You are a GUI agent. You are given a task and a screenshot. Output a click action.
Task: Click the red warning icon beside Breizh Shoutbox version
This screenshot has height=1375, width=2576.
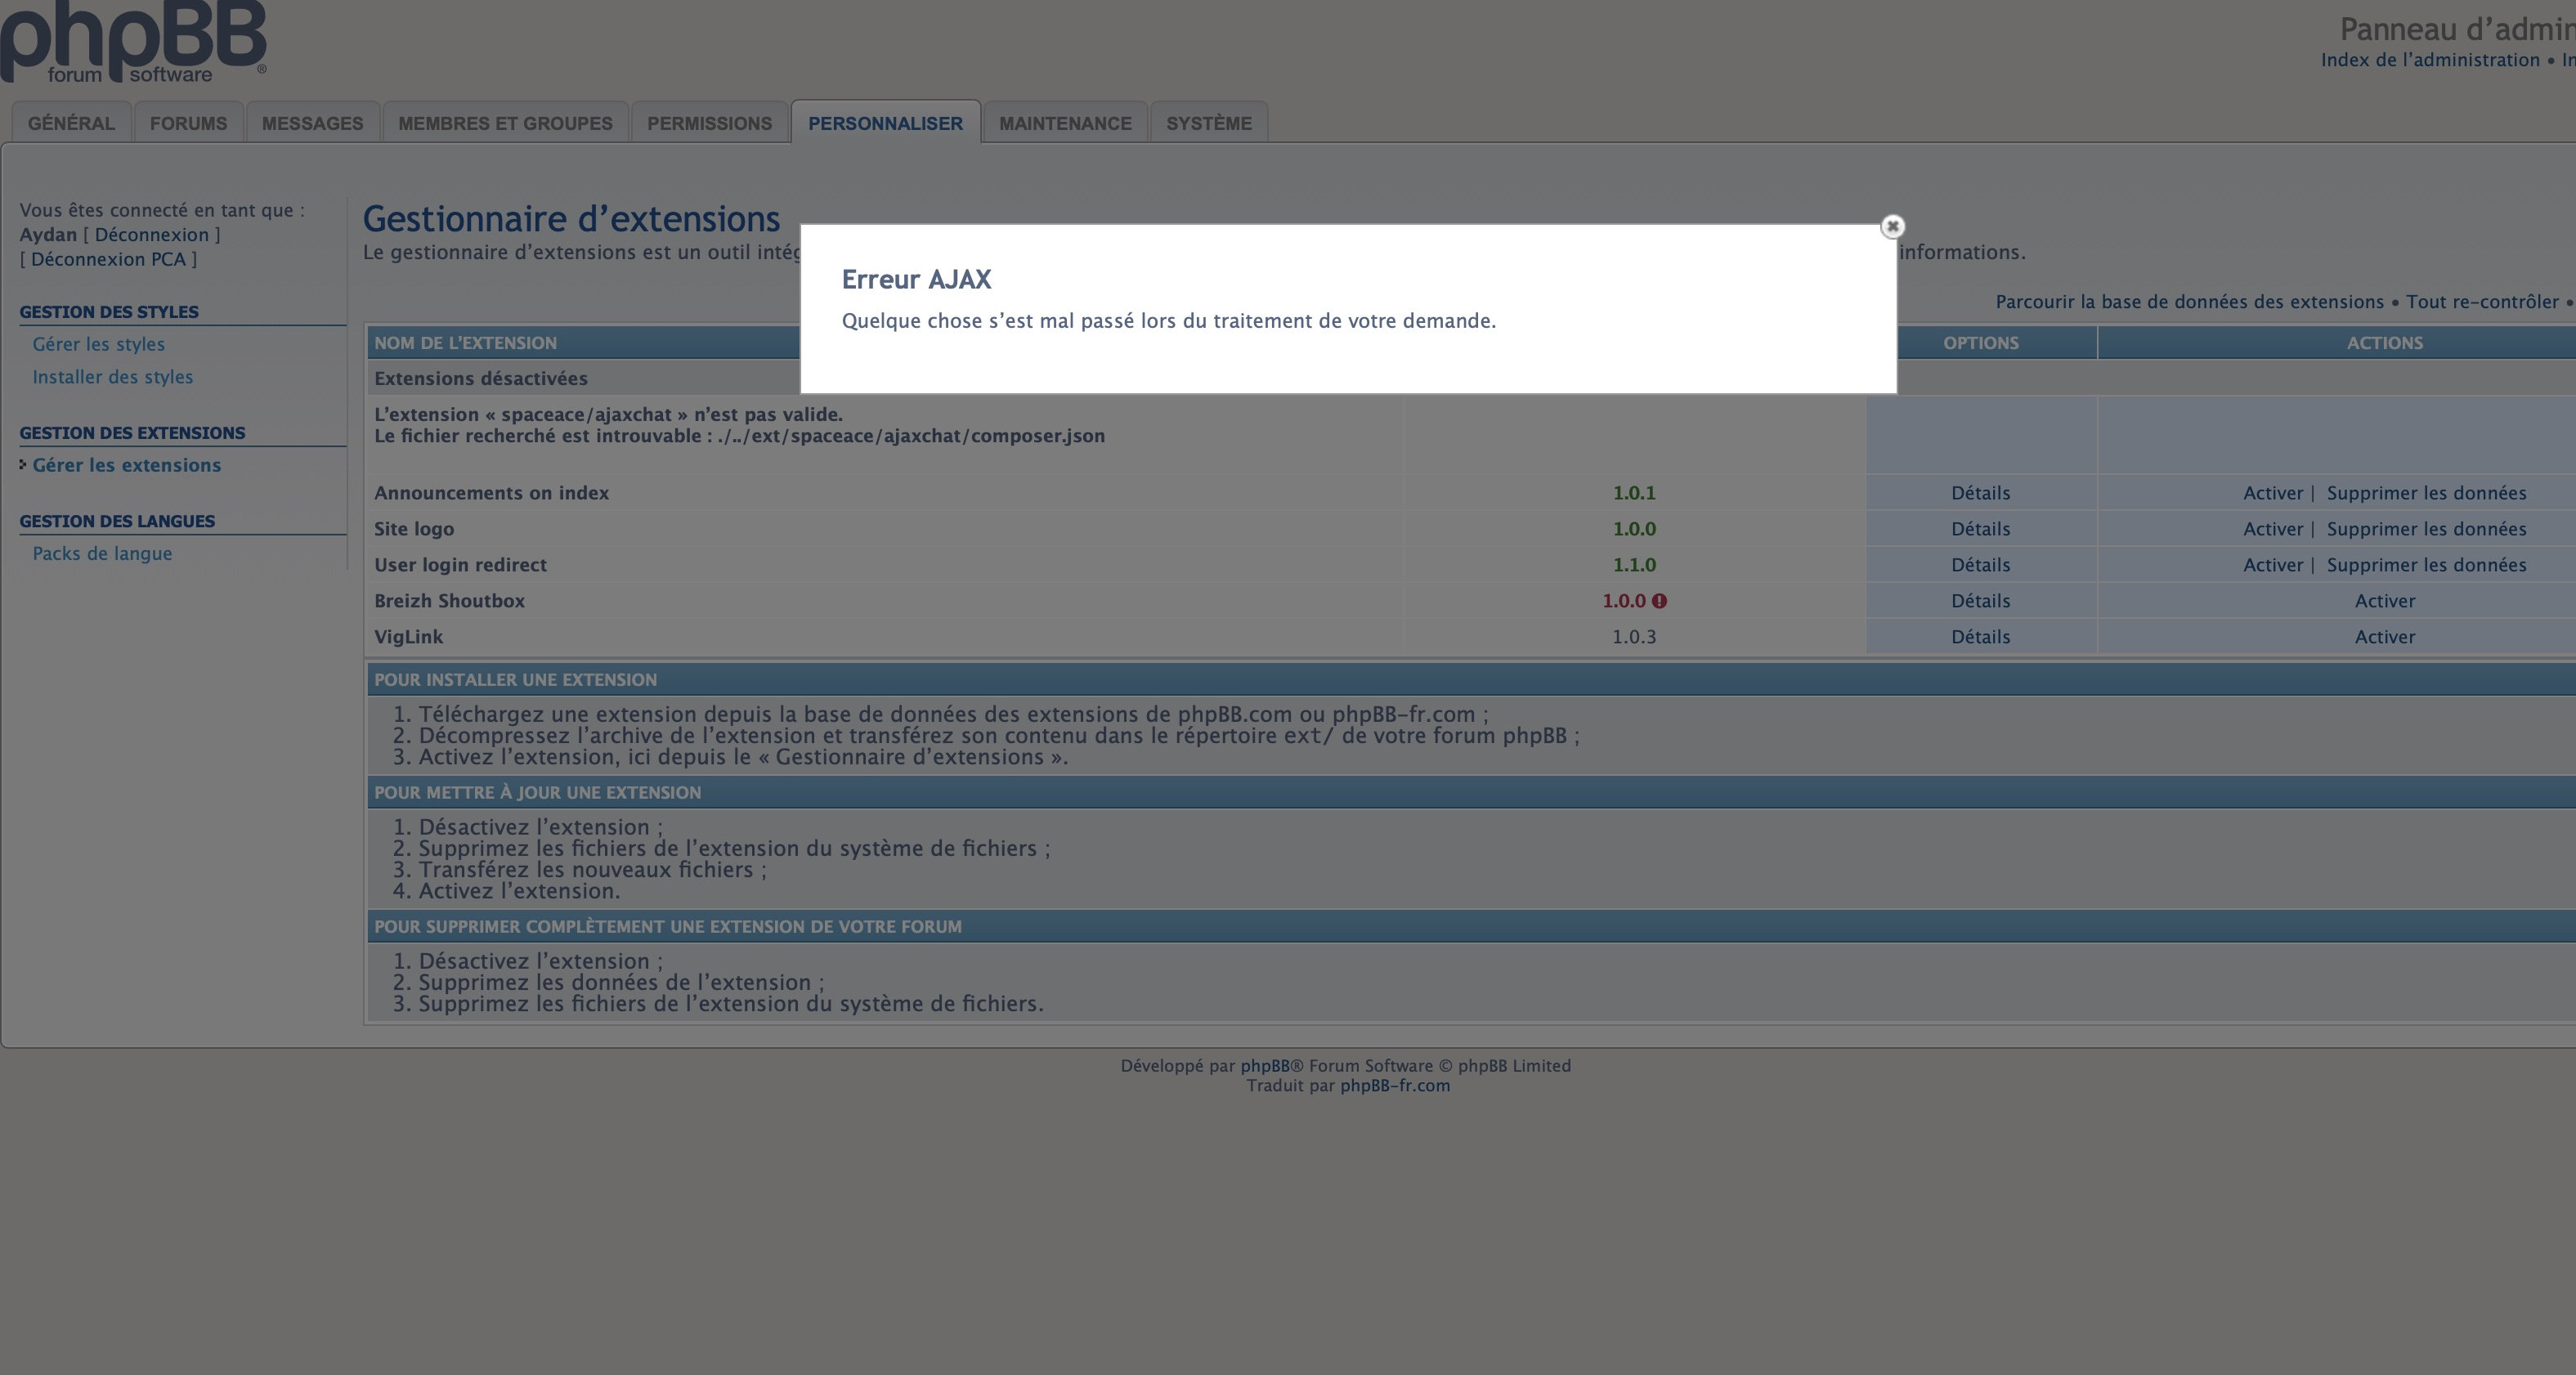1660,601
